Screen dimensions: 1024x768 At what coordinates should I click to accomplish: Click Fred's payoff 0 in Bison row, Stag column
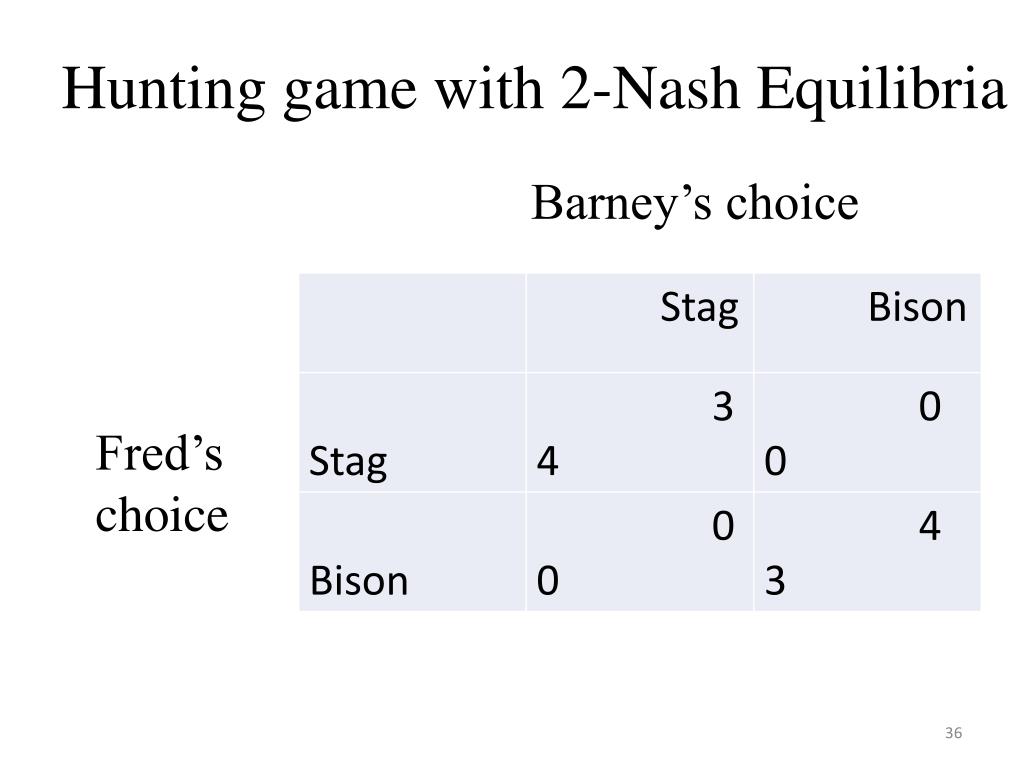[547, 581]
